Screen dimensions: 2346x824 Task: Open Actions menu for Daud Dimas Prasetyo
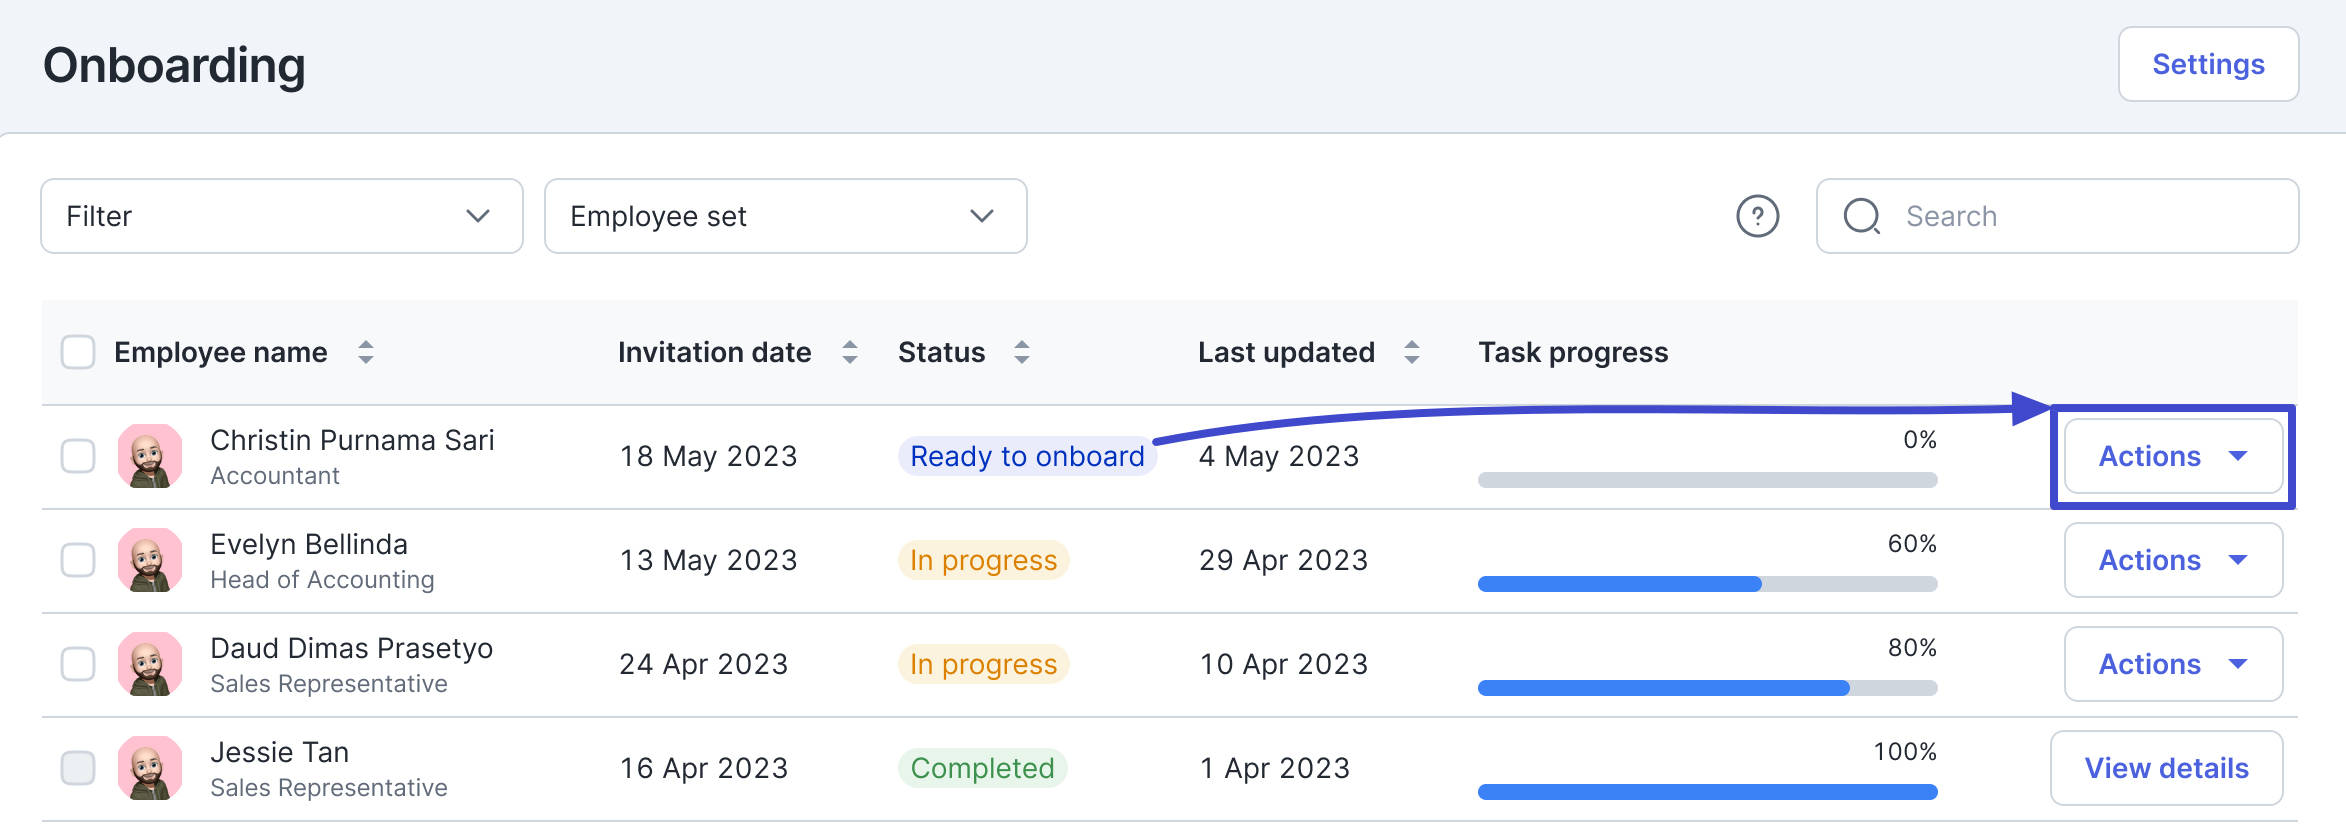pos(2173,664)
